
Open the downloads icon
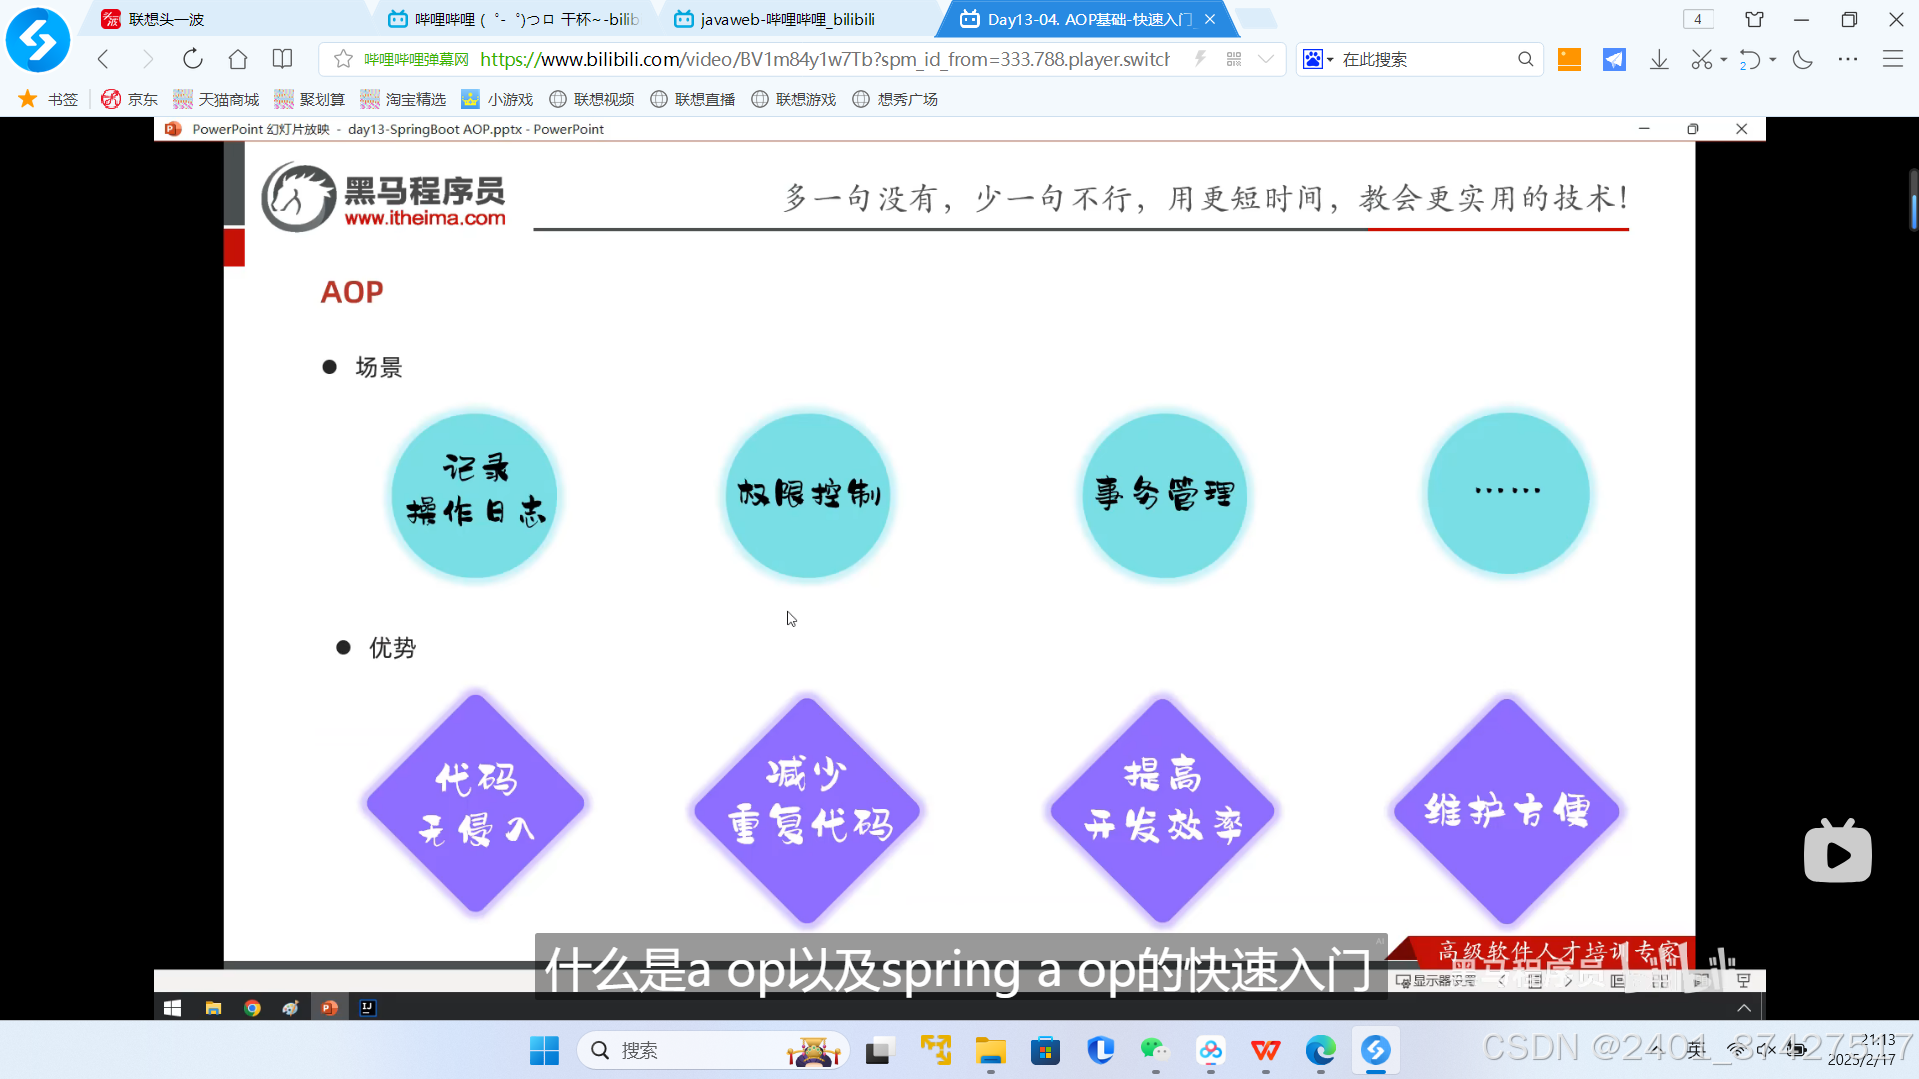click(x=1659, y=59)
